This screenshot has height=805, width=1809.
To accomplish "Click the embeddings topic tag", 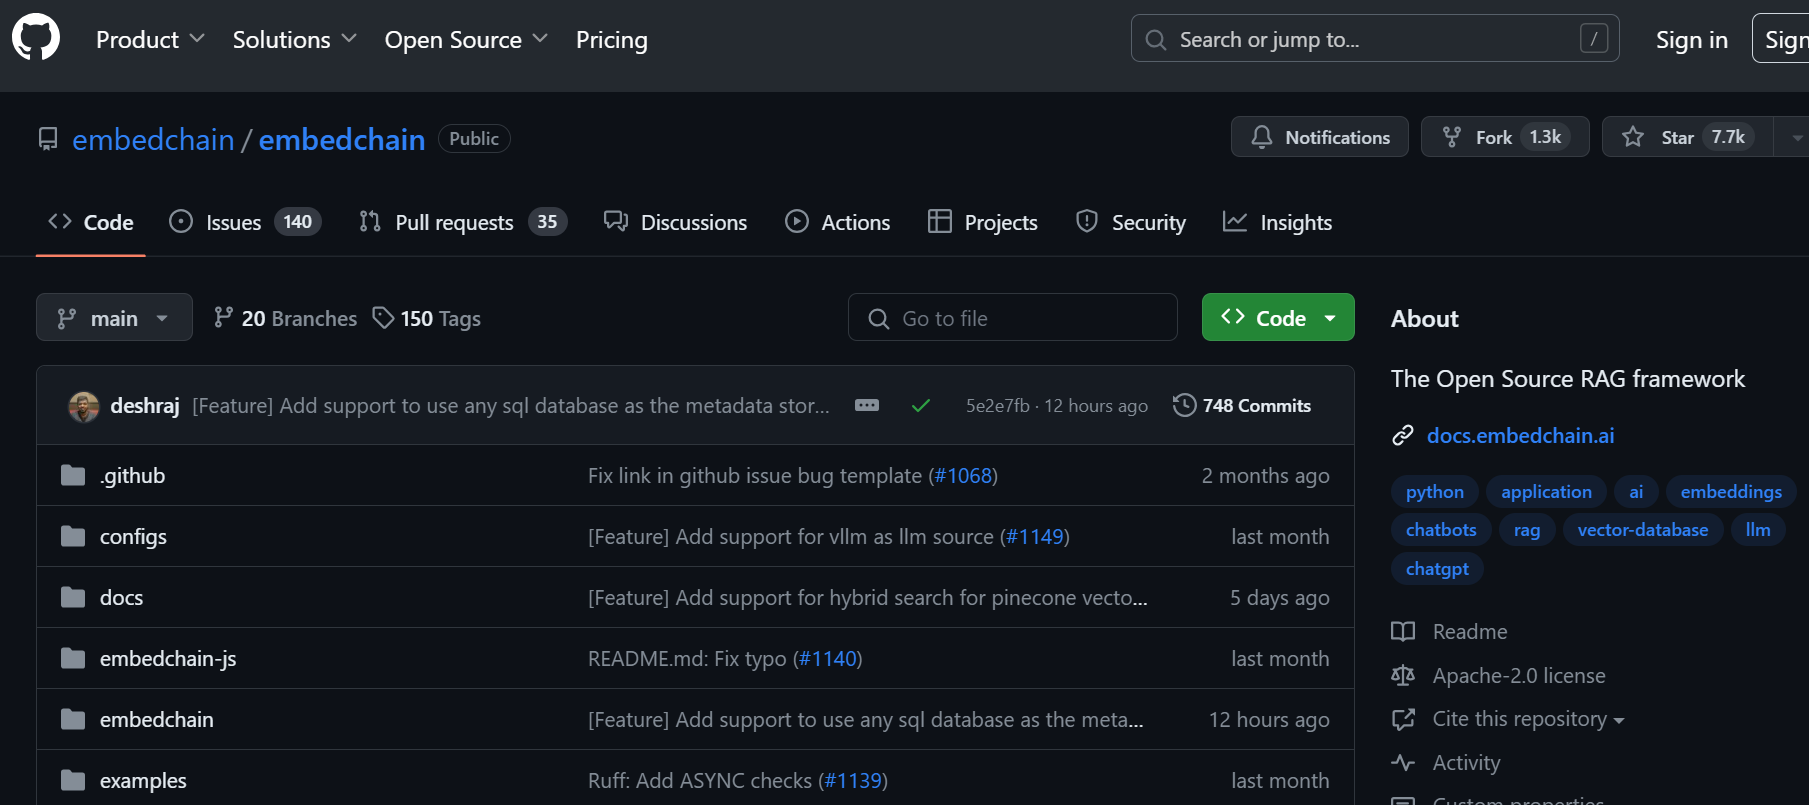I will (x=1731, y=491).
